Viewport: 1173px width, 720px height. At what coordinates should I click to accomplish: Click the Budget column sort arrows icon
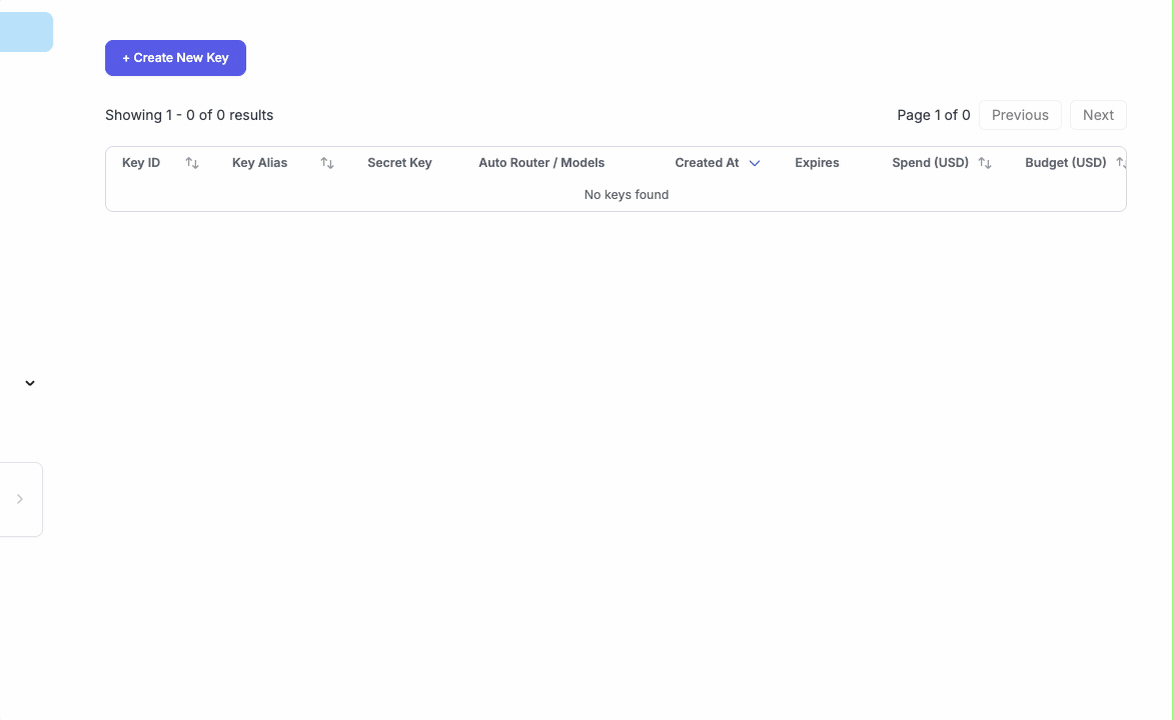[x=1122, y=162]
